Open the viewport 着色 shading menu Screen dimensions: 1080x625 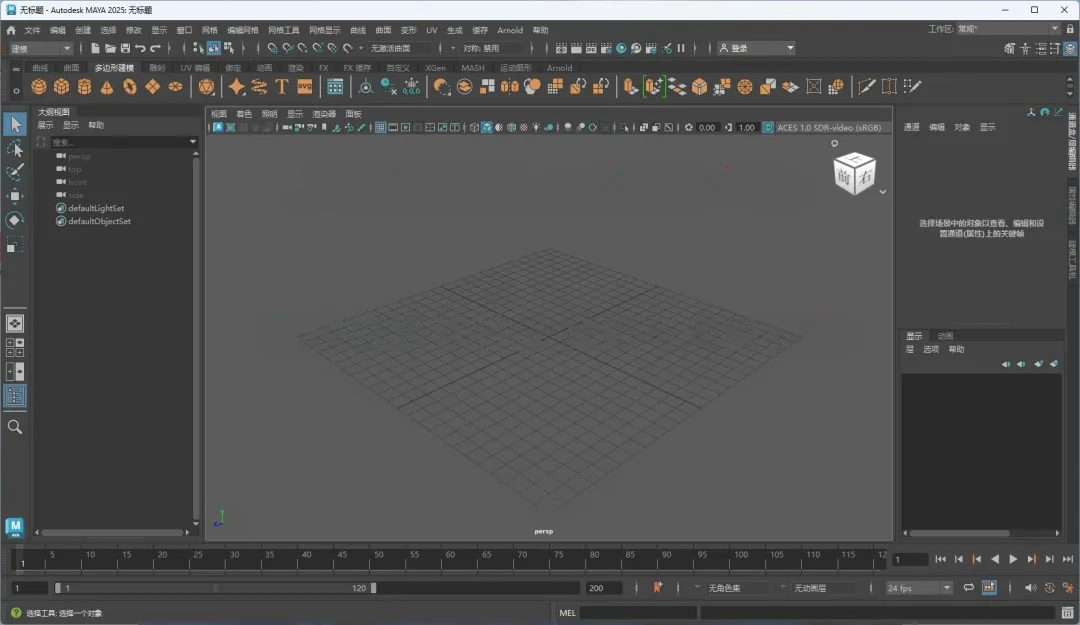point(244,114)
